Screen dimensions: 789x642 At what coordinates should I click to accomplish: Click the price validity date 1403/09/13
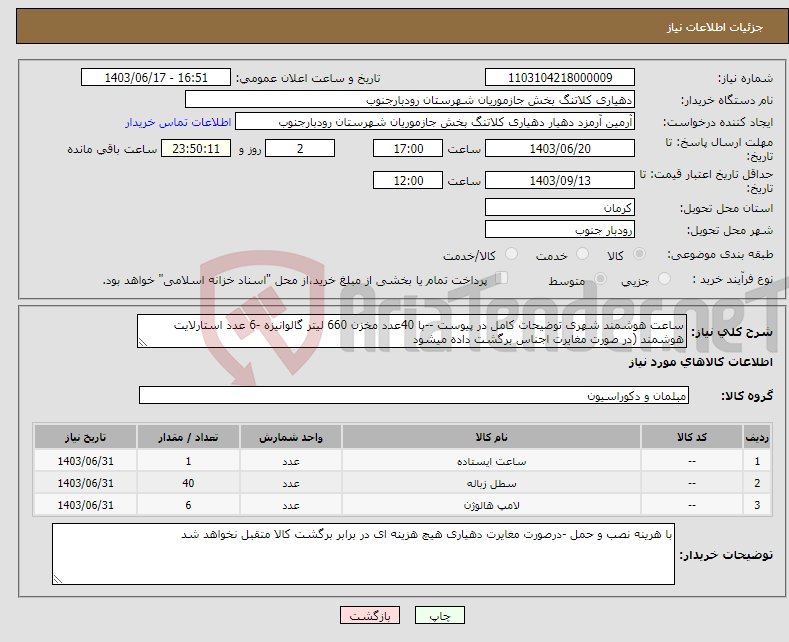click(560, 180)
